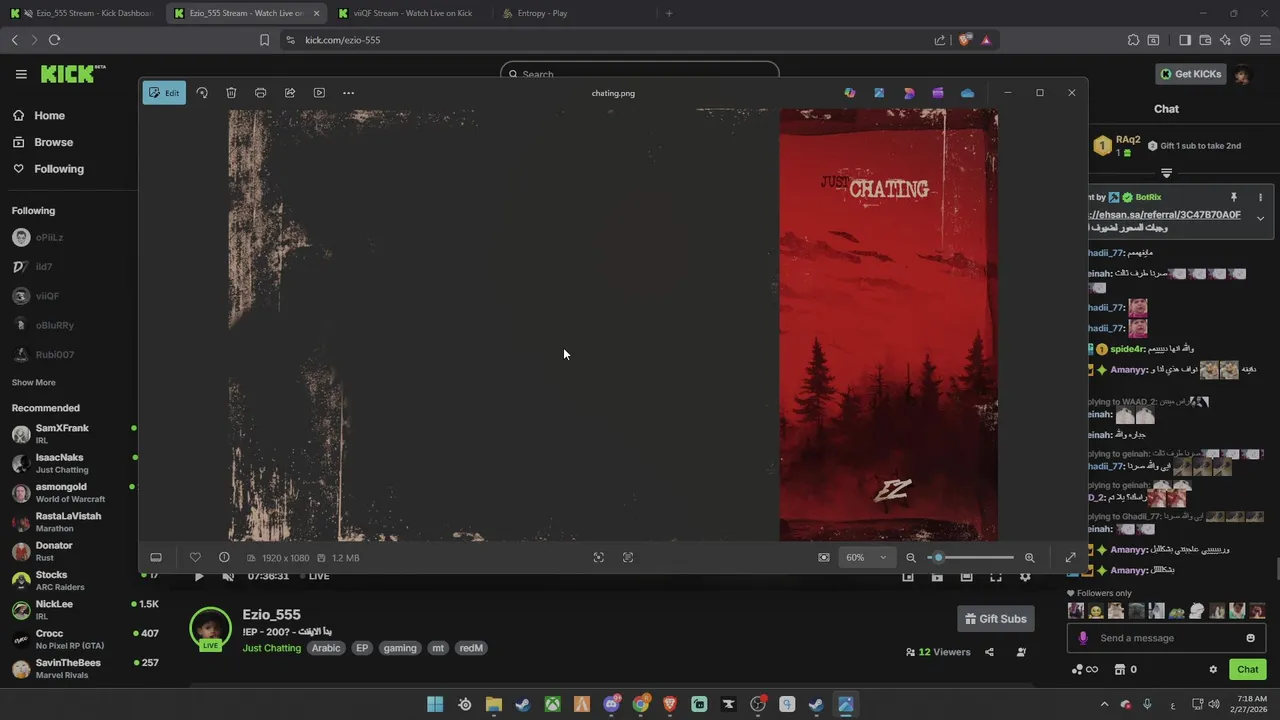Open stream player settings gear
The height and width of the screenshot is (720, 1280).
(1025, 577)
